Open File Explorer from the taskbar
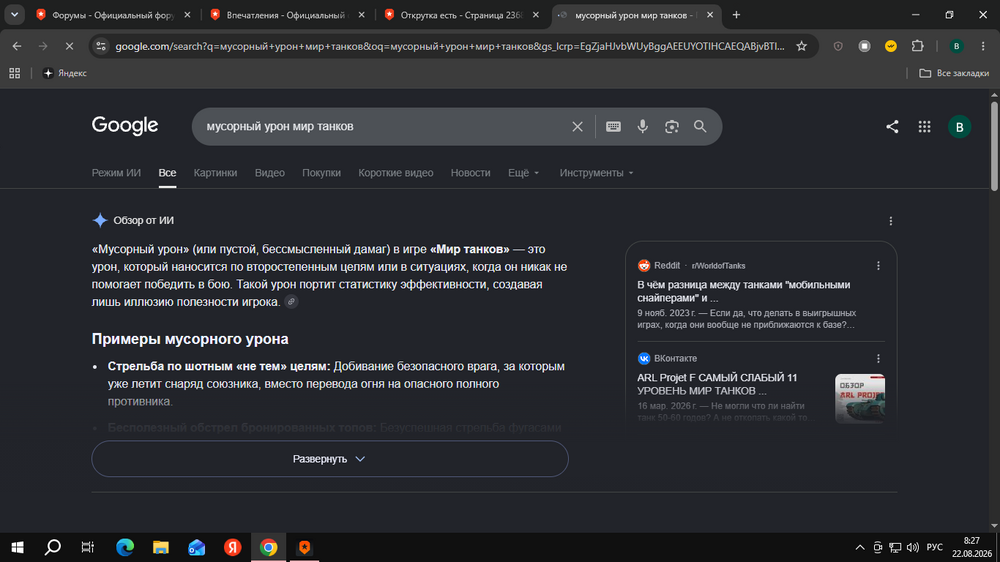Viewport: 1000px width, 562px height. (x=161, y=547)
